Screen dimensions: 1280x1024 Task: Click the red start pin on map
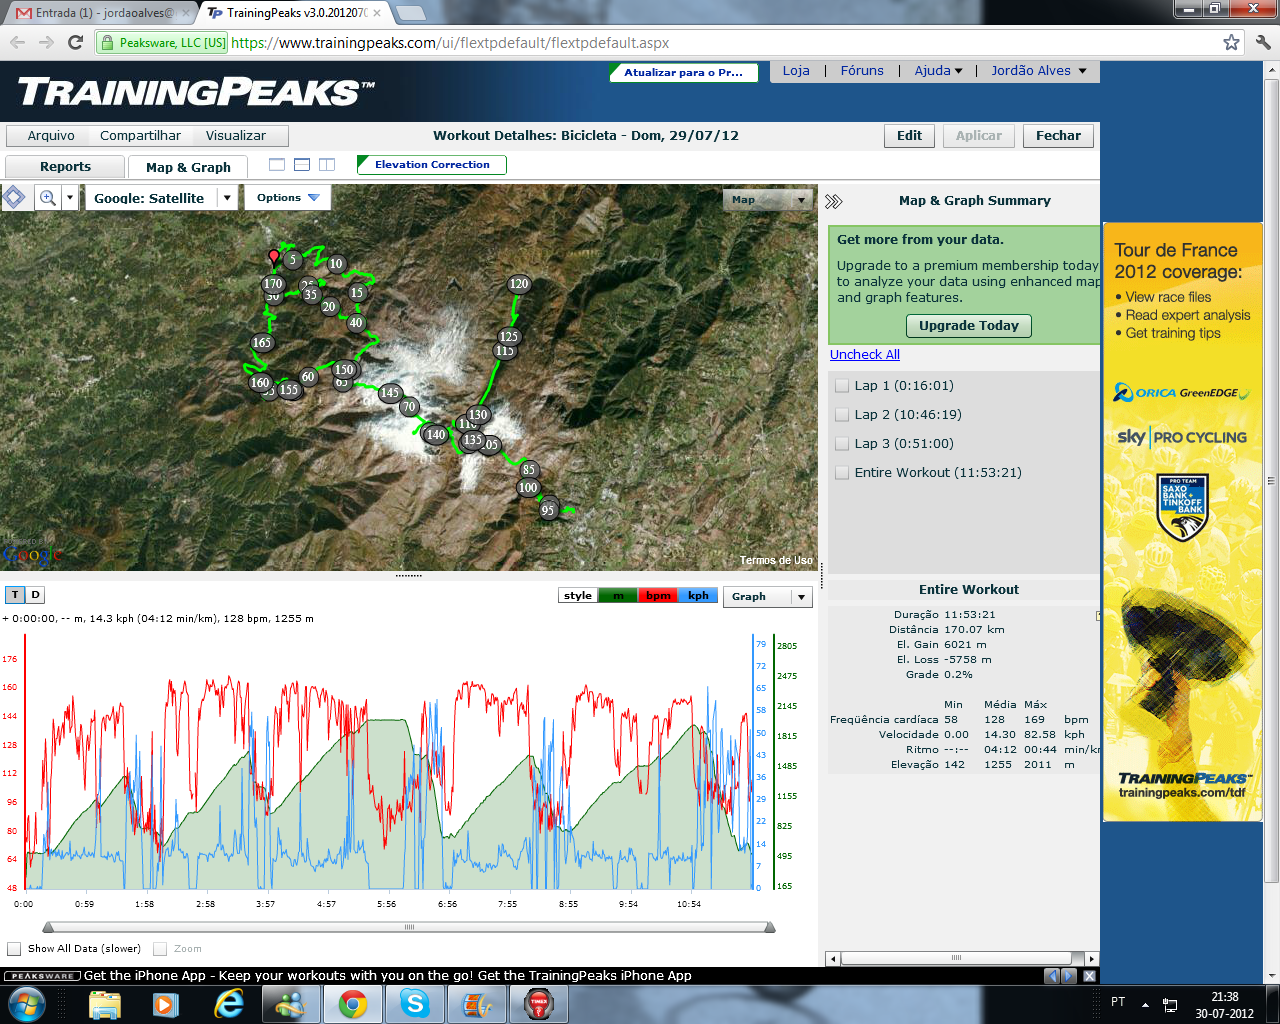click(x=274, y=258)
